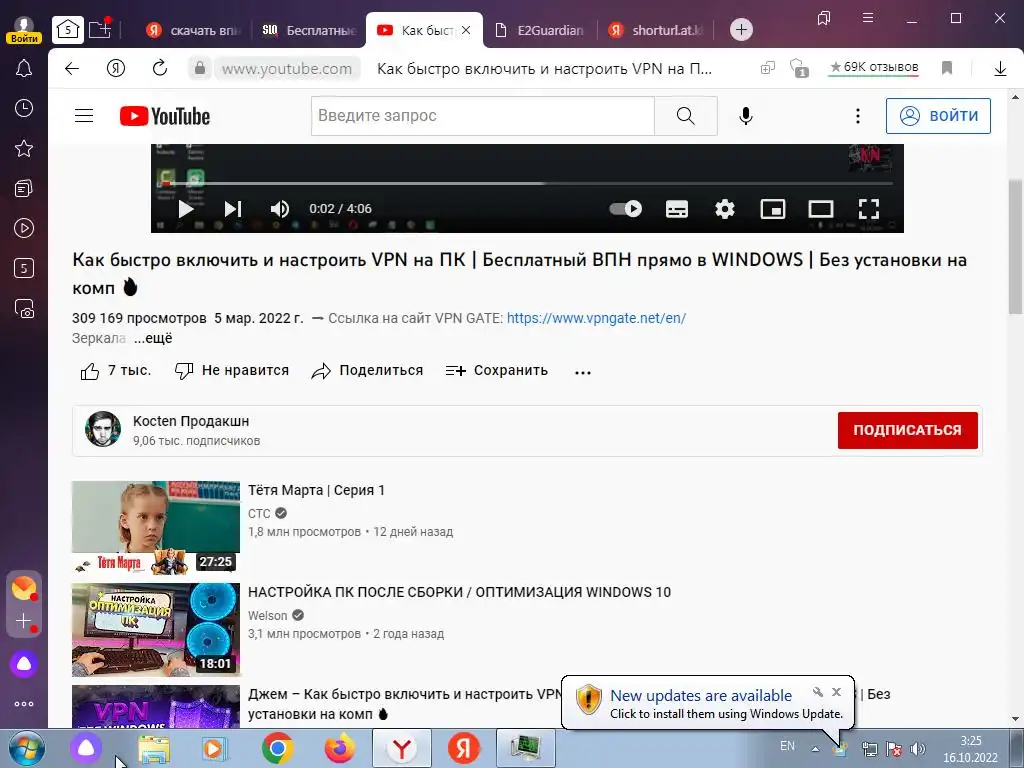
Task: Switch to the E2Guardian tab
Action: coord(539,30)
